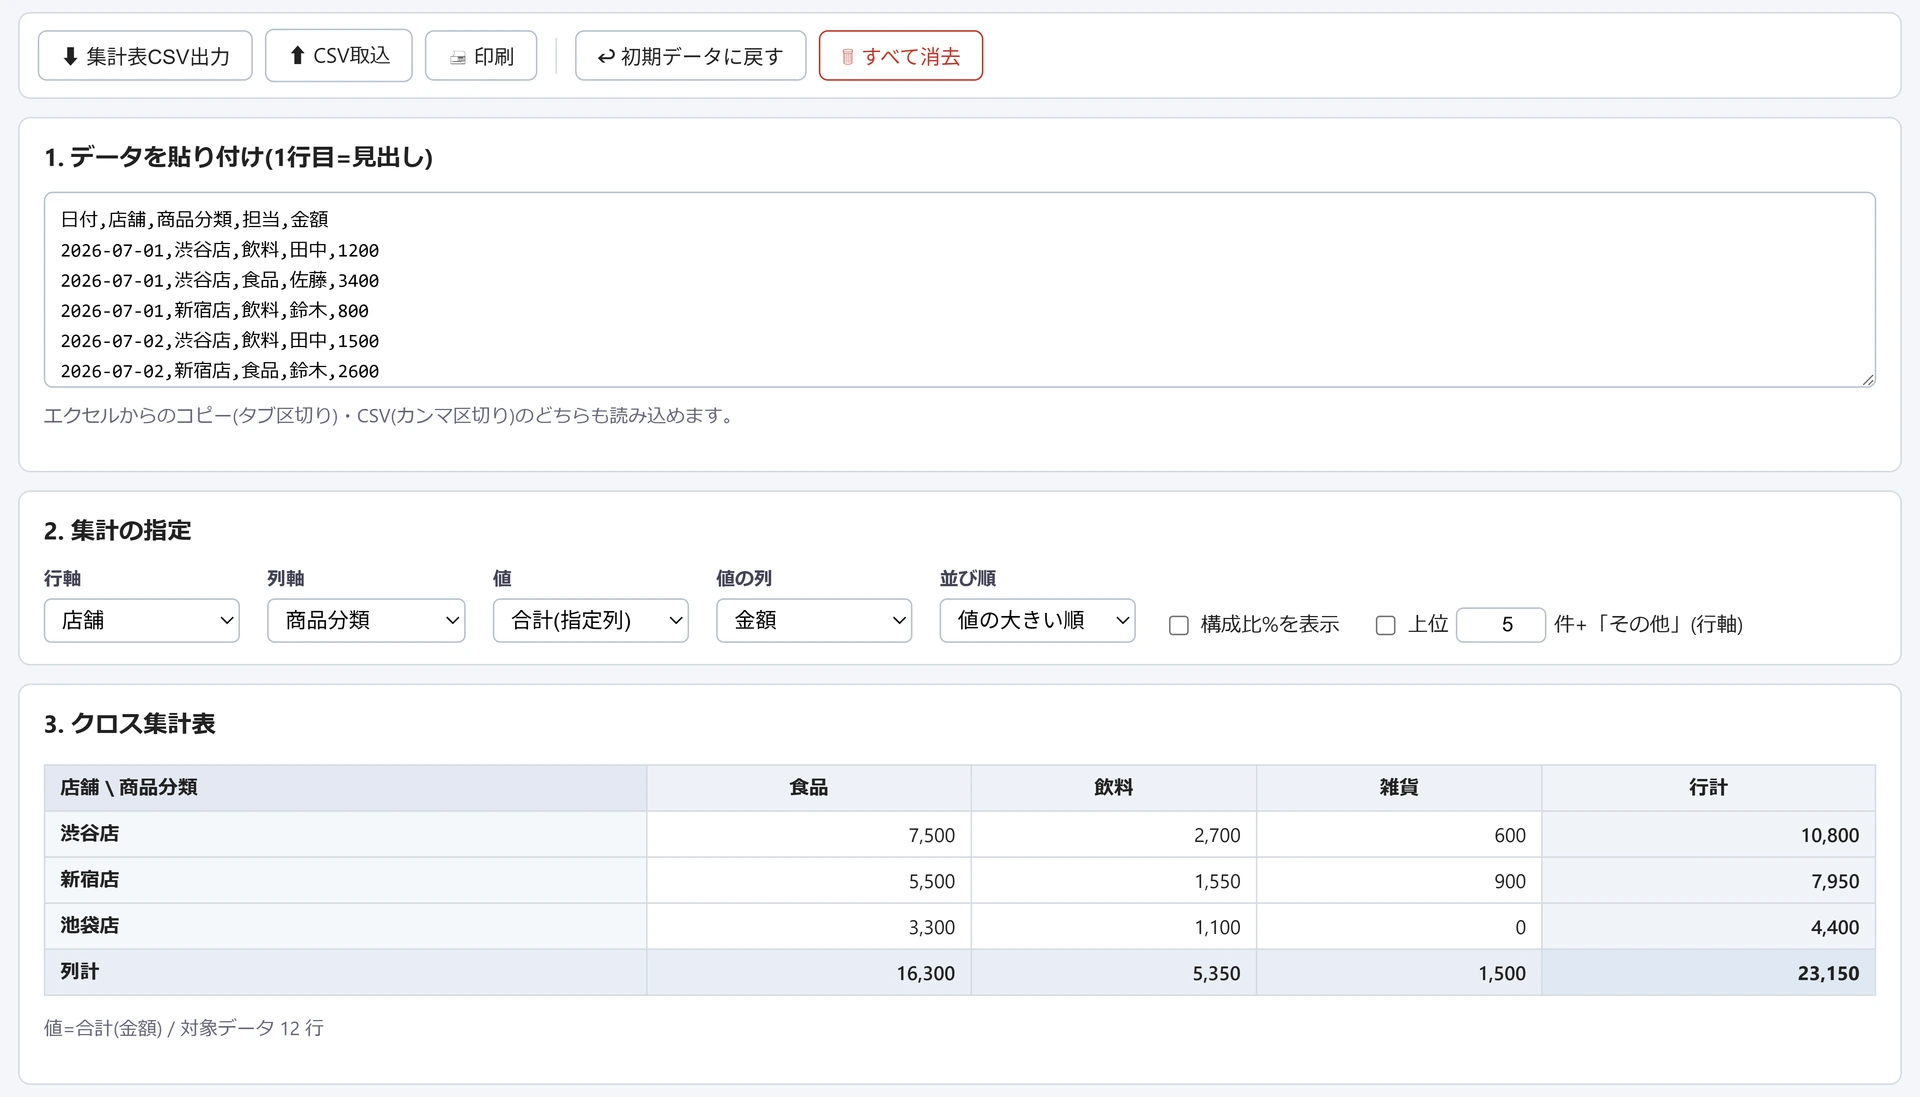Click the textarea resize handle corner

(1867, 379)
